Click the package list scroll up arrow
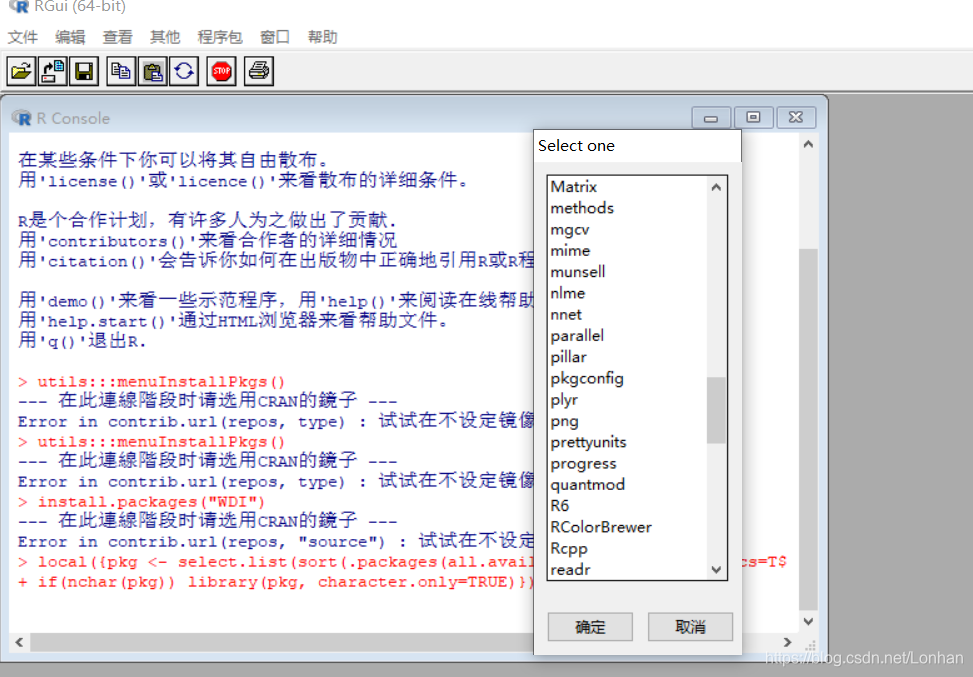This screenshot has height=677, width=973. click(716, 187)
